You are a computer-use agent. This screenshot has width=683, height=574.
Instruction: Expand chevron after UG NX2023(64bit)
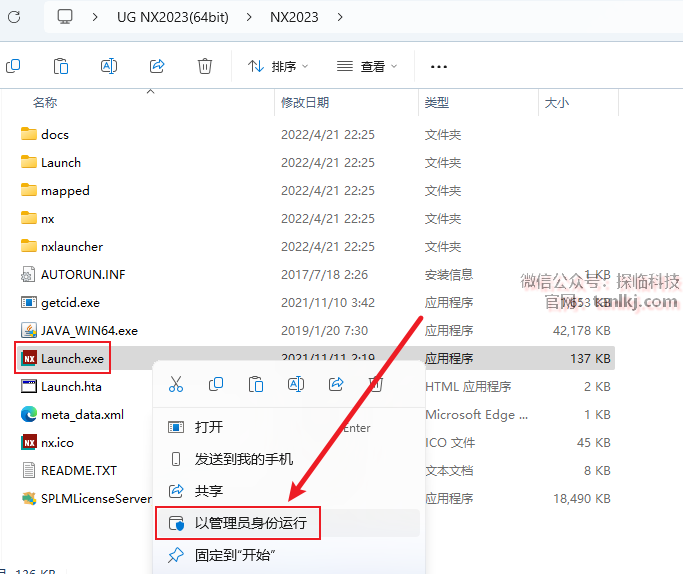[249, 17]
